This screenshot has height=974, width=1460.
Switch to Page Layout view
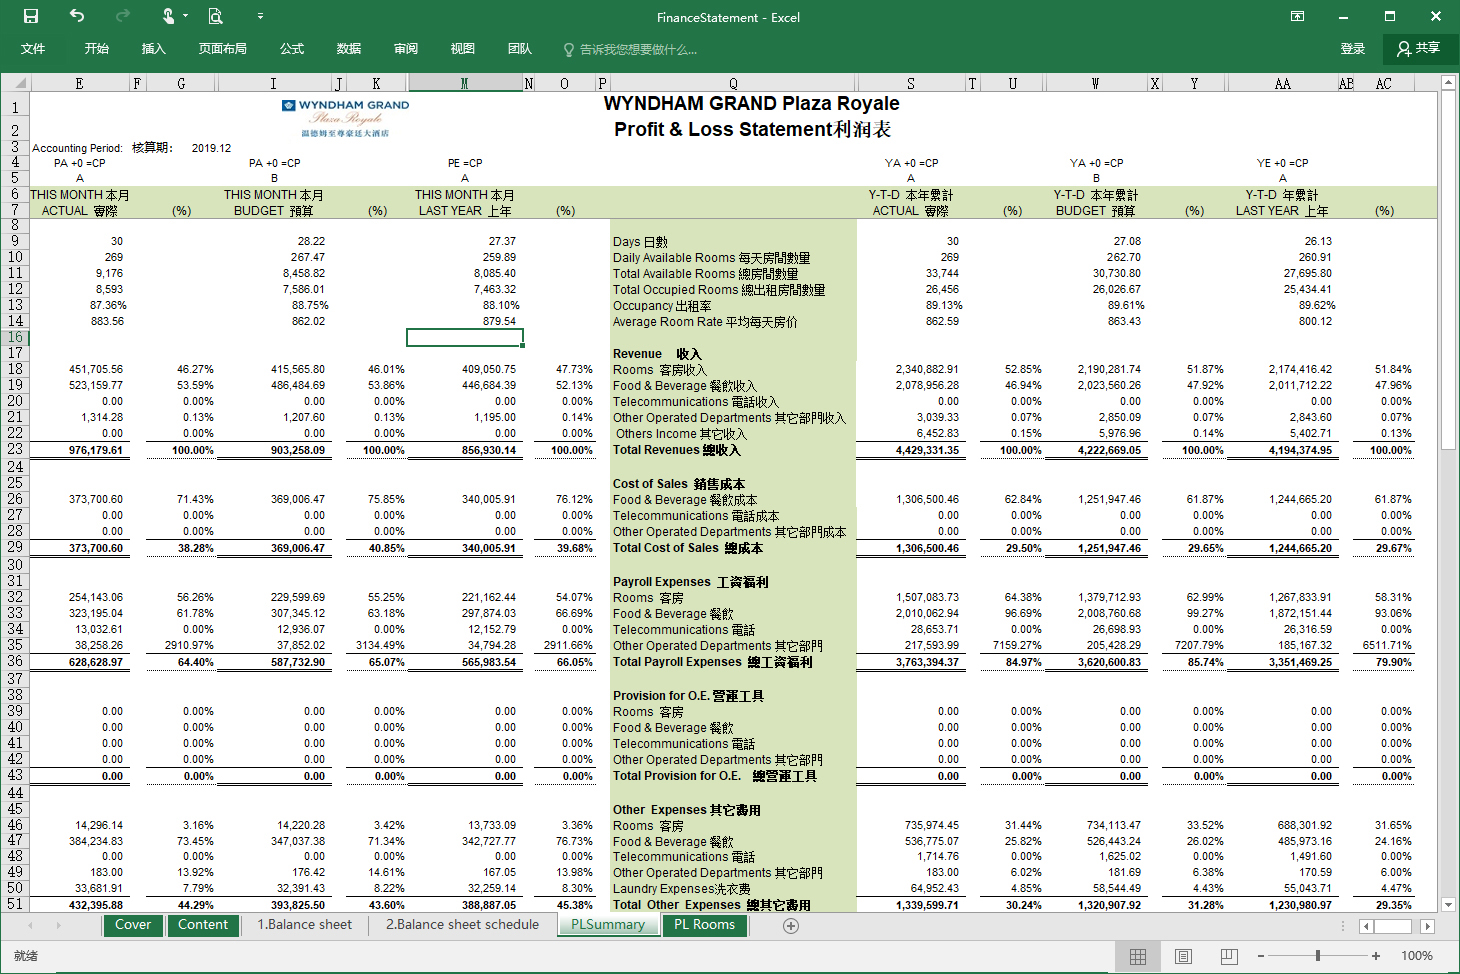pos(1183,957)
